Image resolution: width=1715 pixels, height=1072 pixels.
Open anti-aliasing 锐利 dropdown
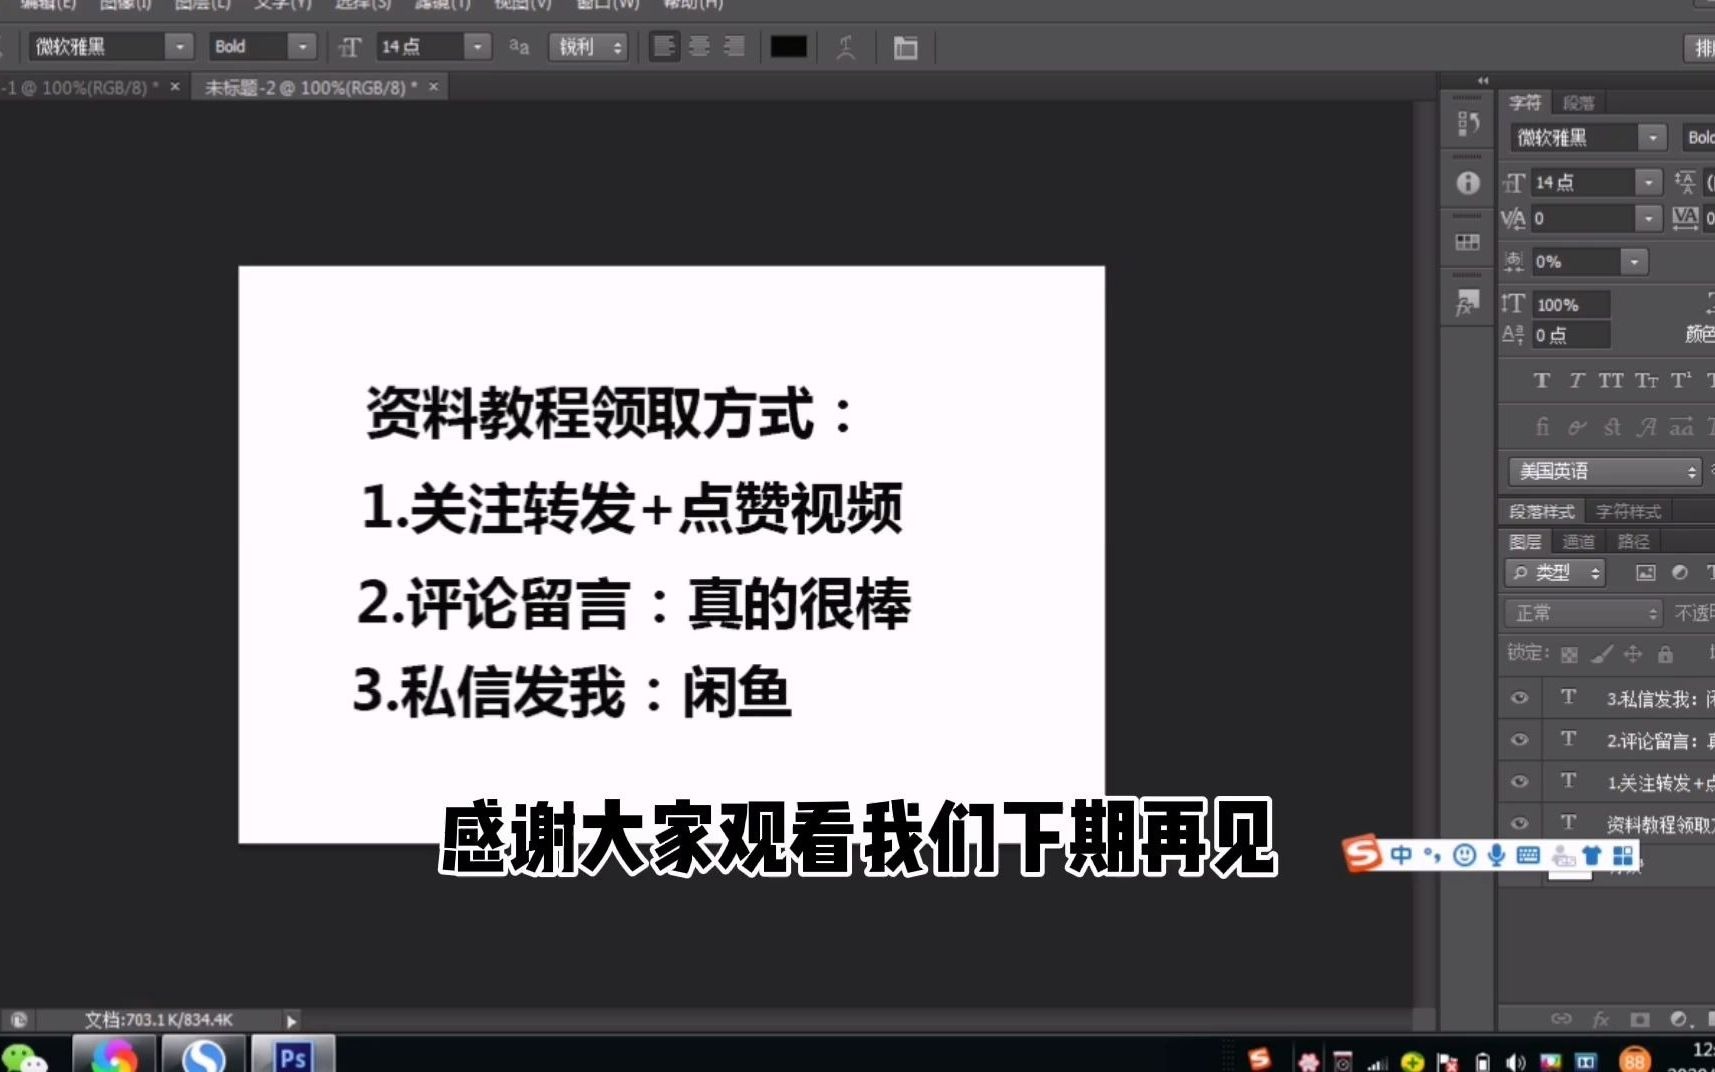point(588,47)
